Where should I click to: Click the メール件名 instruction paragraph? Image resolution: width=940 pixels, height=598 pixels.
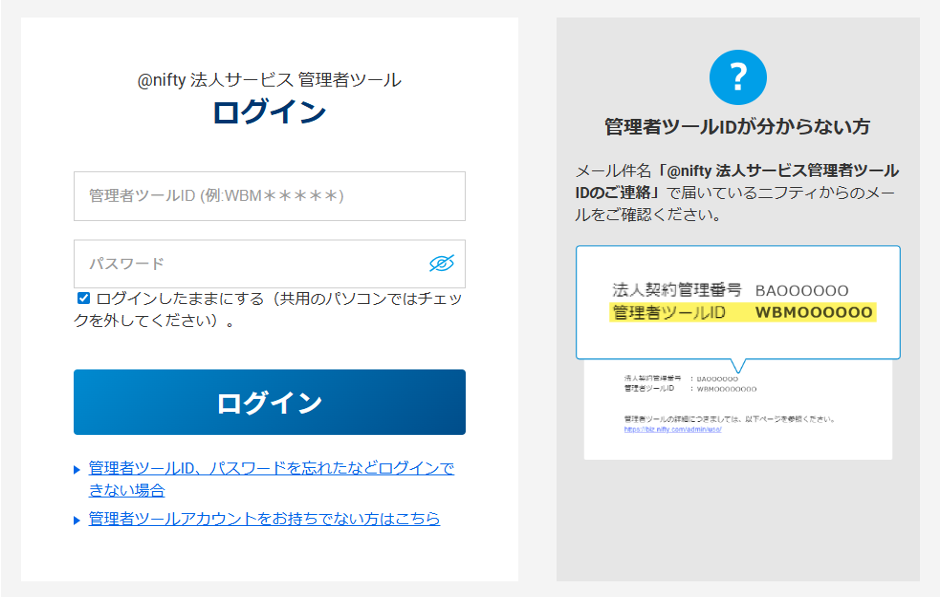point(737,193)
